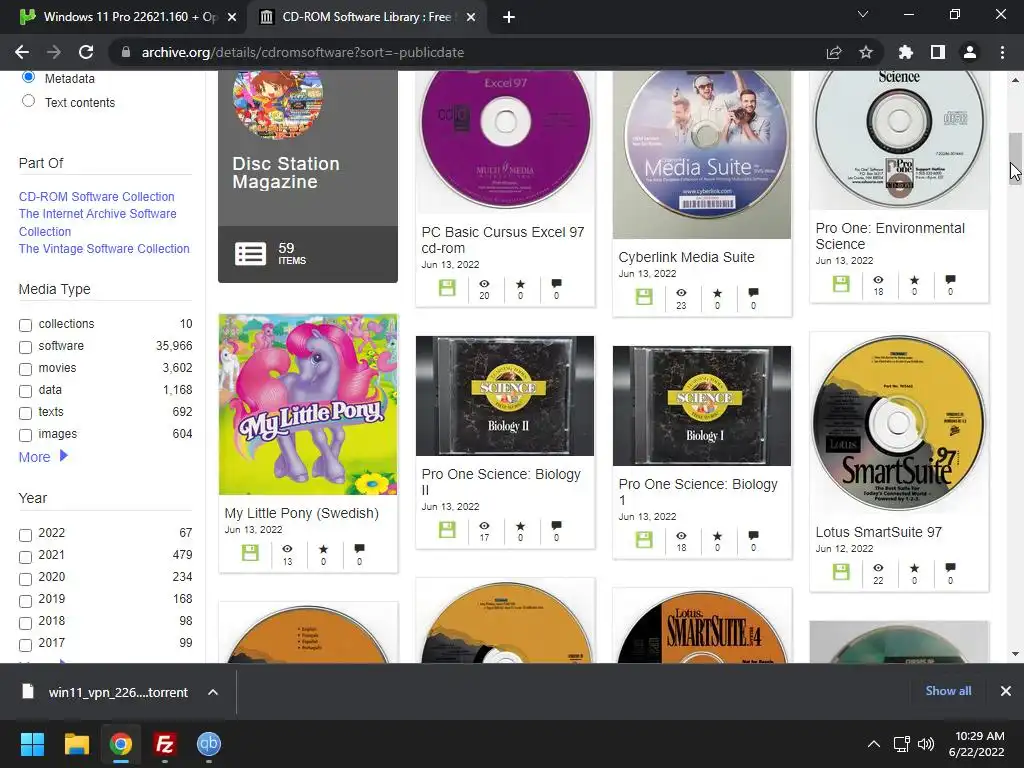Click the comment icon for Pro One Science: Biology 1
The width and height of the screenshot is (1024, 768).
click(x=753, y=536)
